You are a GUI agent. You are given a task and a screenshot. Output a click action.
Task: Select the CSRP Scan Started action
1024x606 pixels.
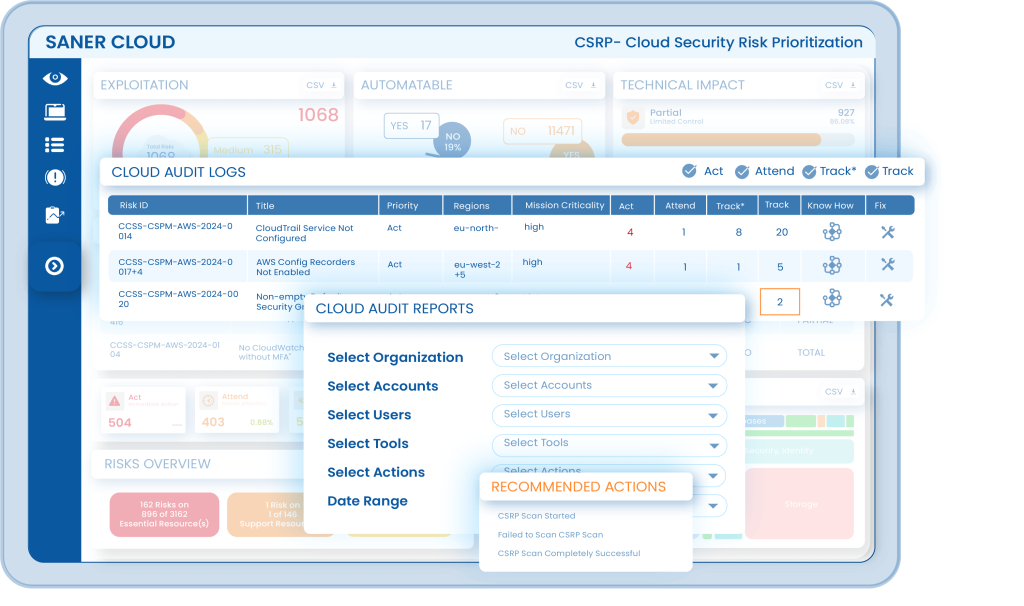pyautogui.click(x=536, y=516)
